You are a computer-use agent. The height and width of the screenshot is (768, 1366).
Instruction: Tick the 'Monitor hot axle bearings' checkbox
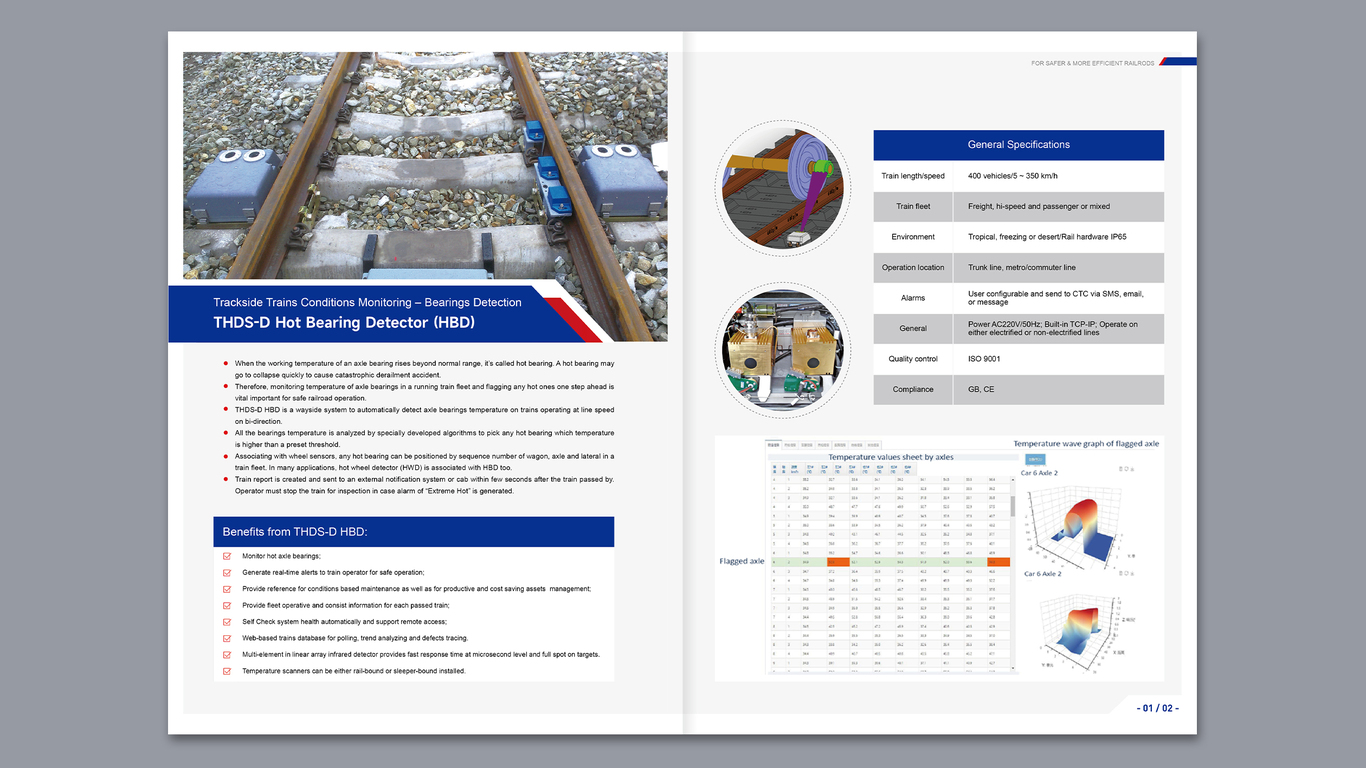tap(227, 556)
